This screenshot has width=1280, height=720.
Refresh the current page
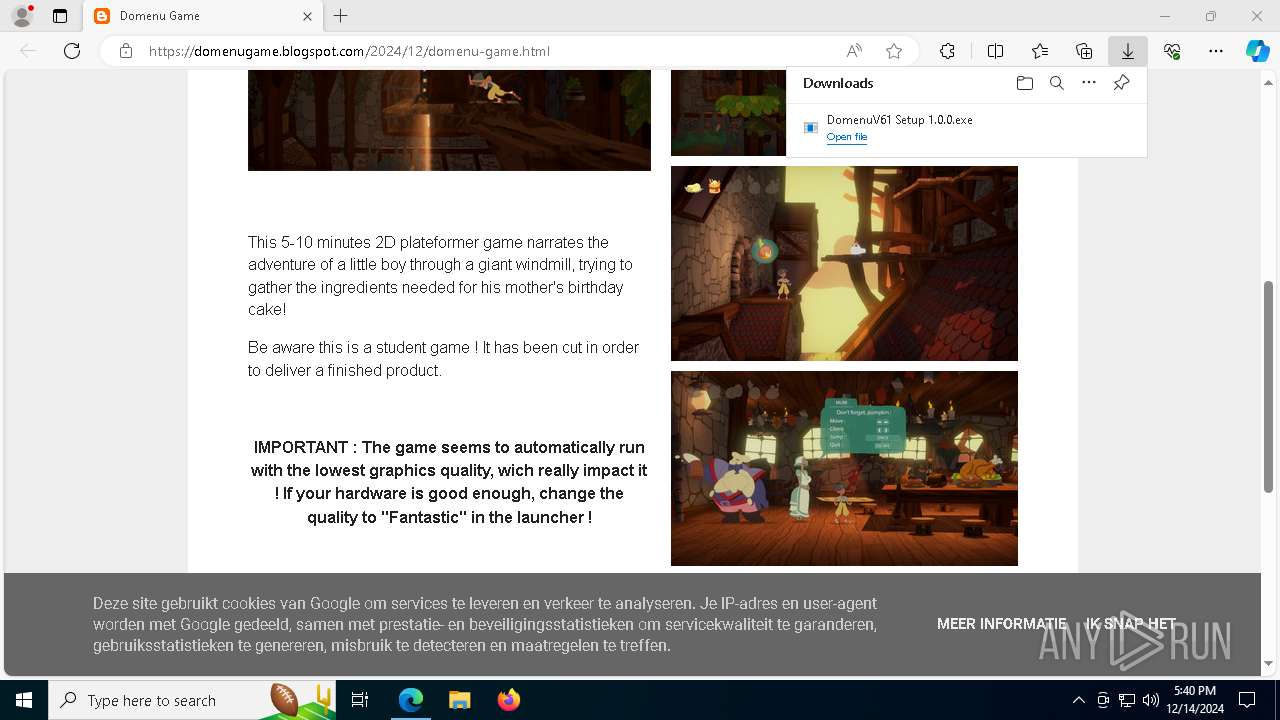click(x=72, y=51)
